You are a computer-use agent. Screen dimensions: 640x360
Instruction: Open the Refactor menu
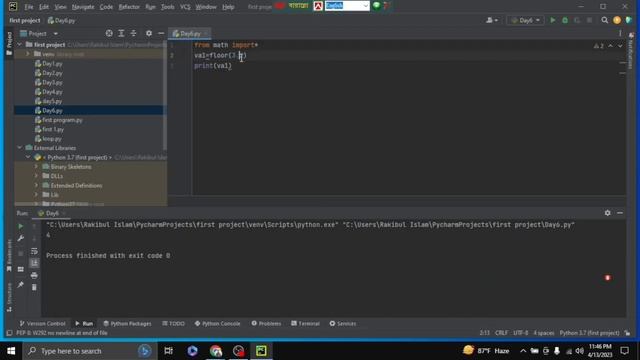point(129,7)
